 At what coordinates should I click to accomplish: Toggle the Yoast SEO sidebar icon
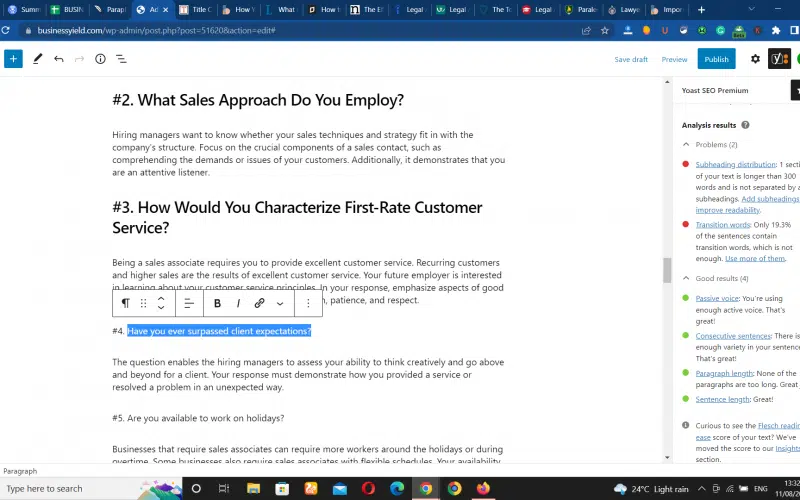pos(779,59)
